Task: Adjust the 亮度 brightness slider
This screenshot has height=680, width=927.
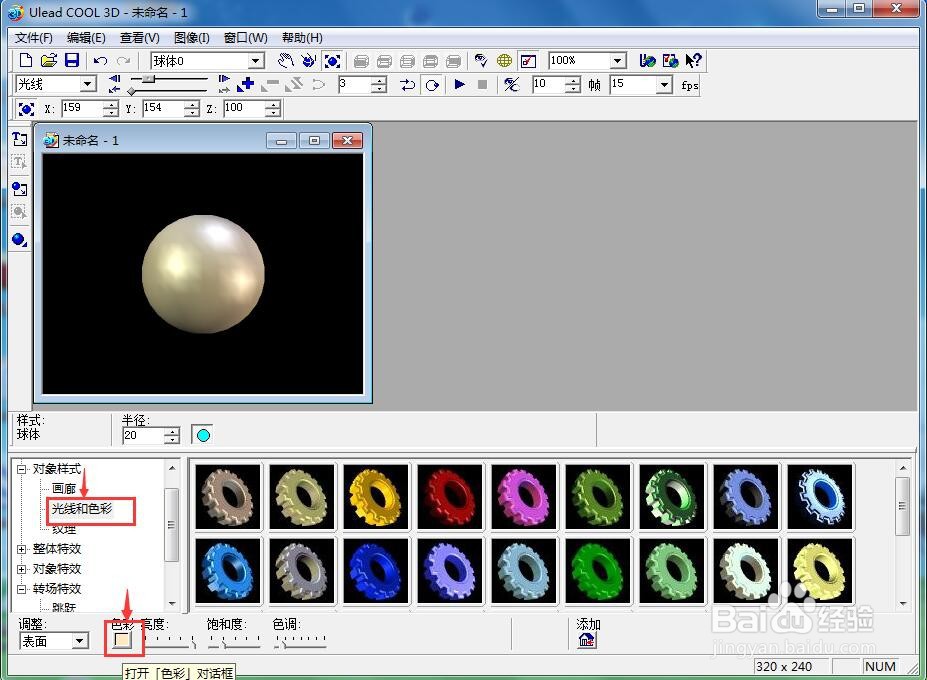Action: click(170, 641)
